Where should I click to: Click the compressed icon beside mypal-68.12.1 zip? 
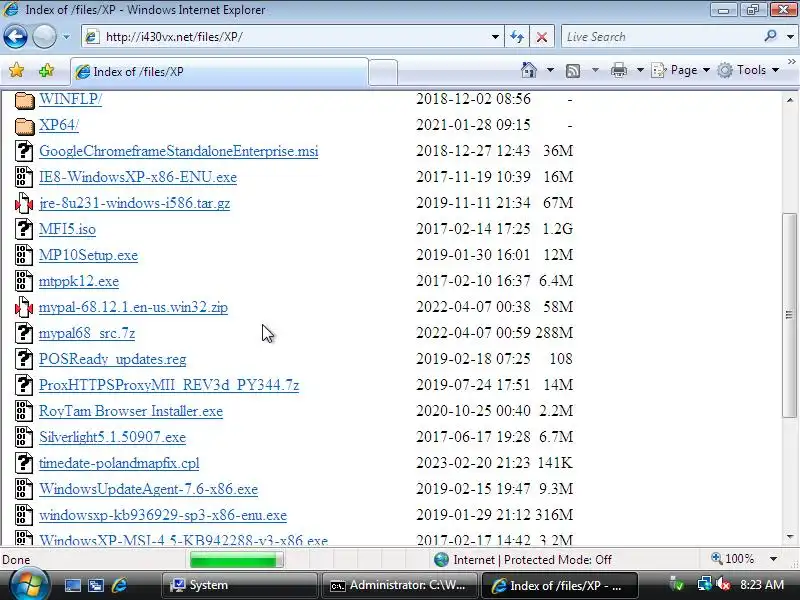(24, 308)
